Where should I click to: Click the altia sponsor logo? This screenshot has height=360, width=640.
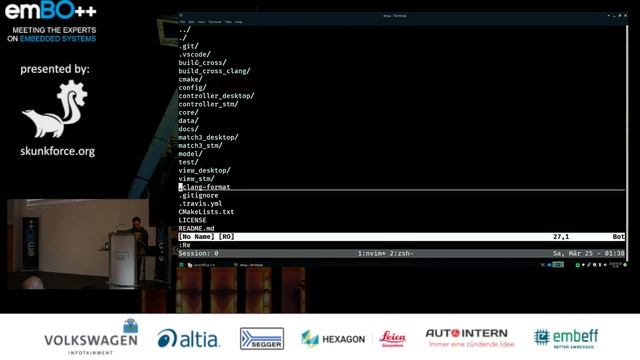click(188, 338)
